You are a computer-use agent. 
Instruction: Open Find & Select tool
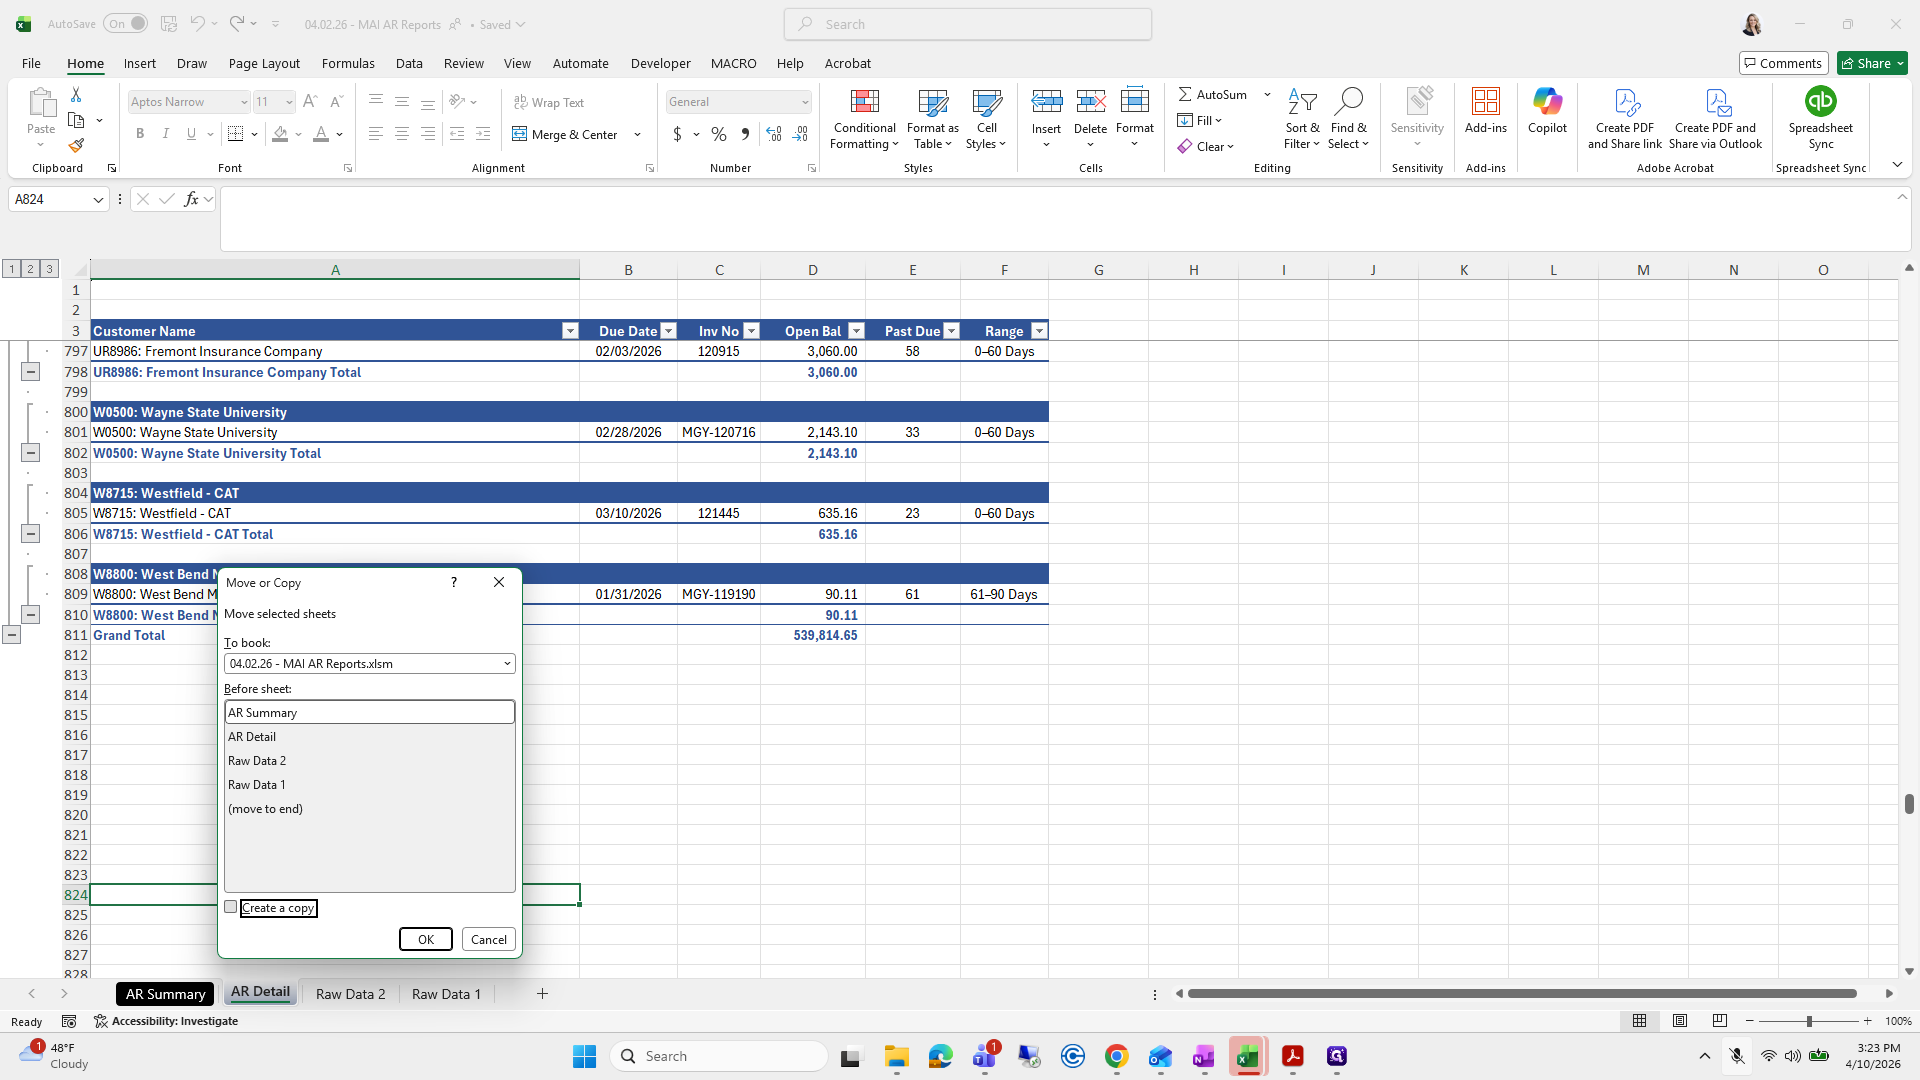[x=1348, y=119]
